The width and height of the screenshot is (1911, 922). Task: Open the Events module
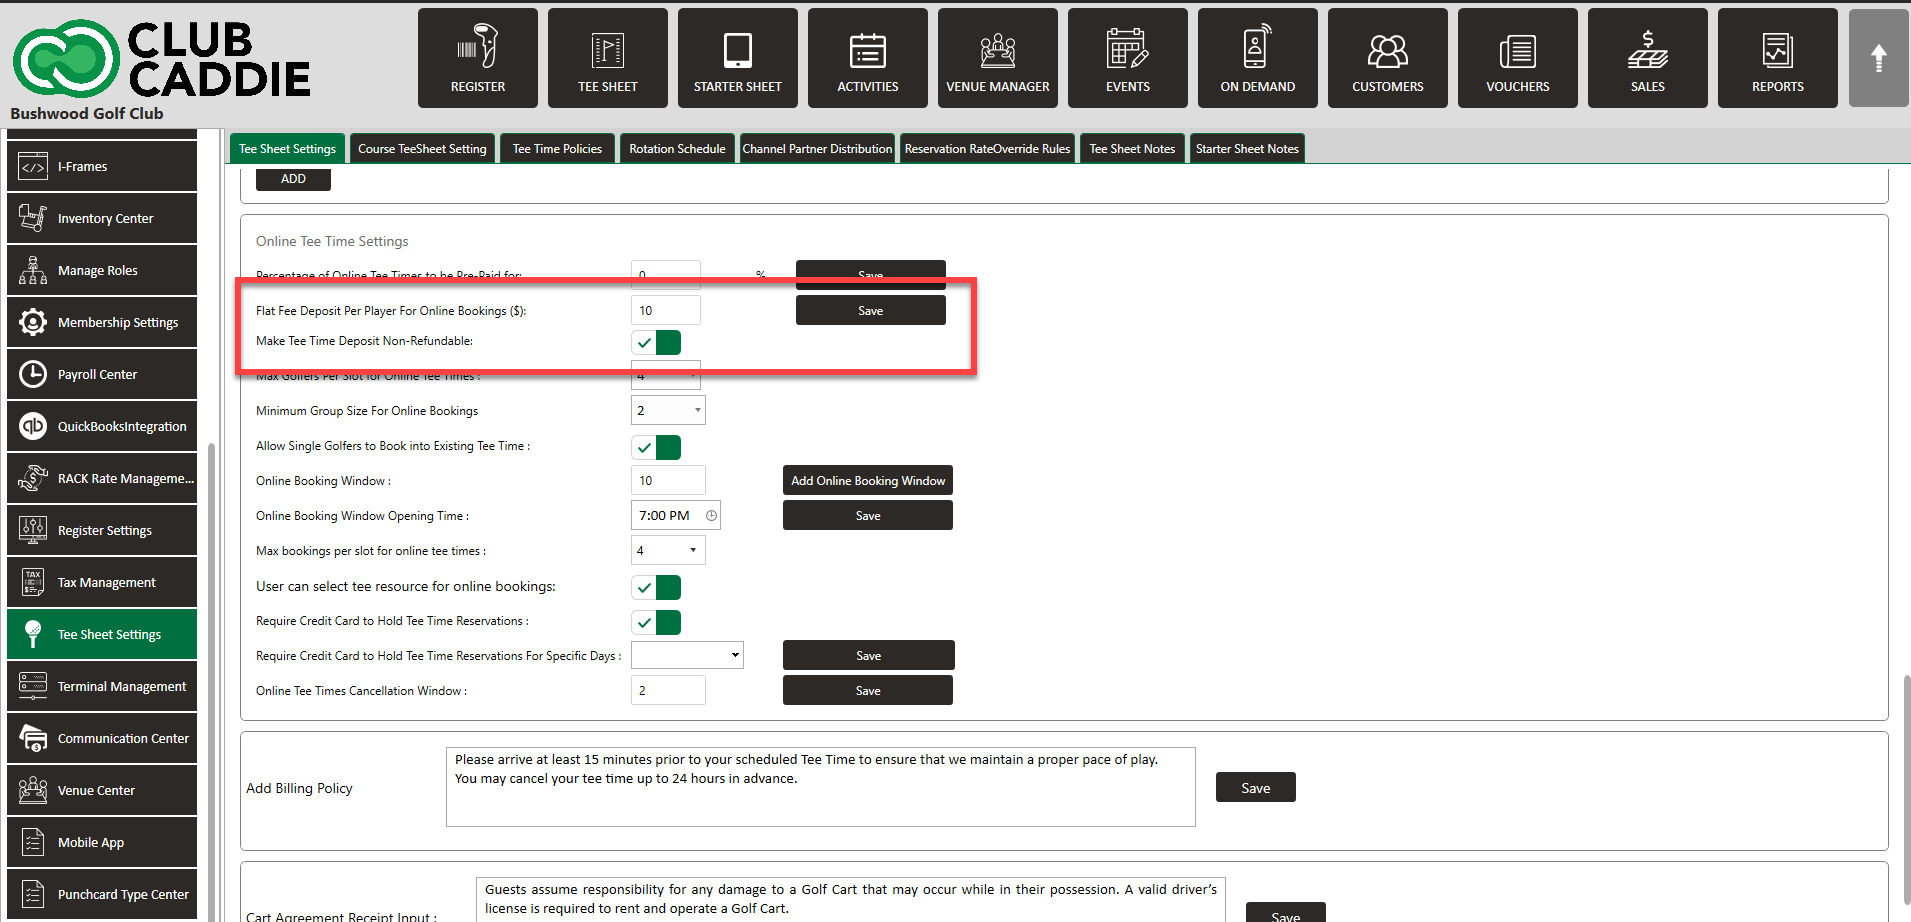coord(1127,58)
